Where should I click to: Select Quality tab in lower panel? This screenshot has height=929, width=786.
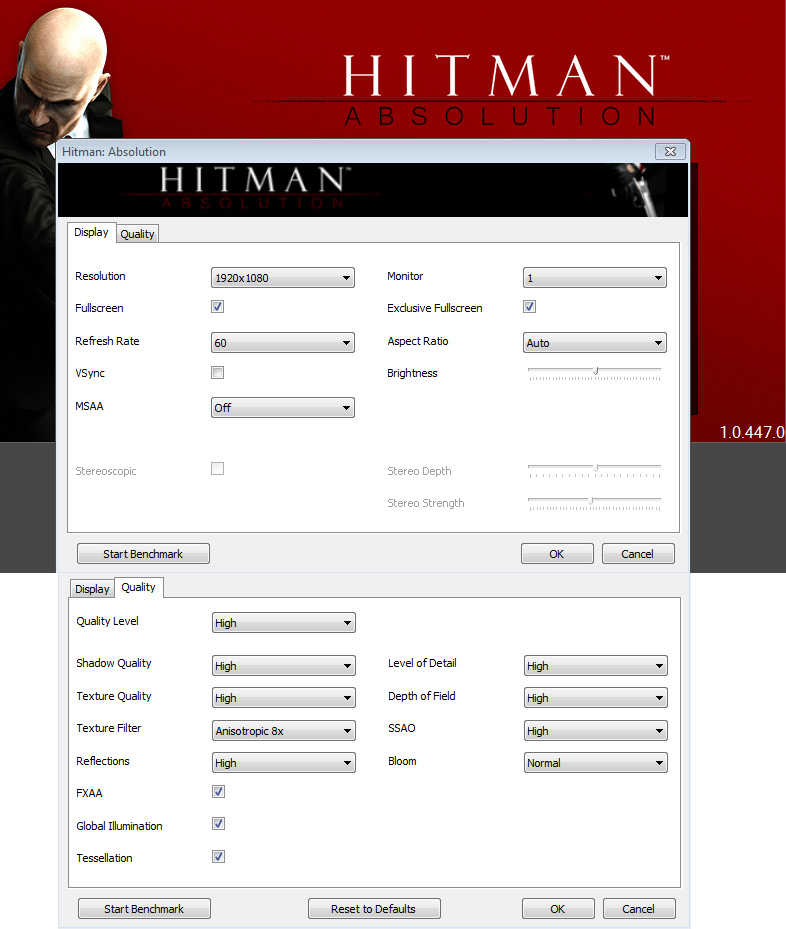click(139, 587)
